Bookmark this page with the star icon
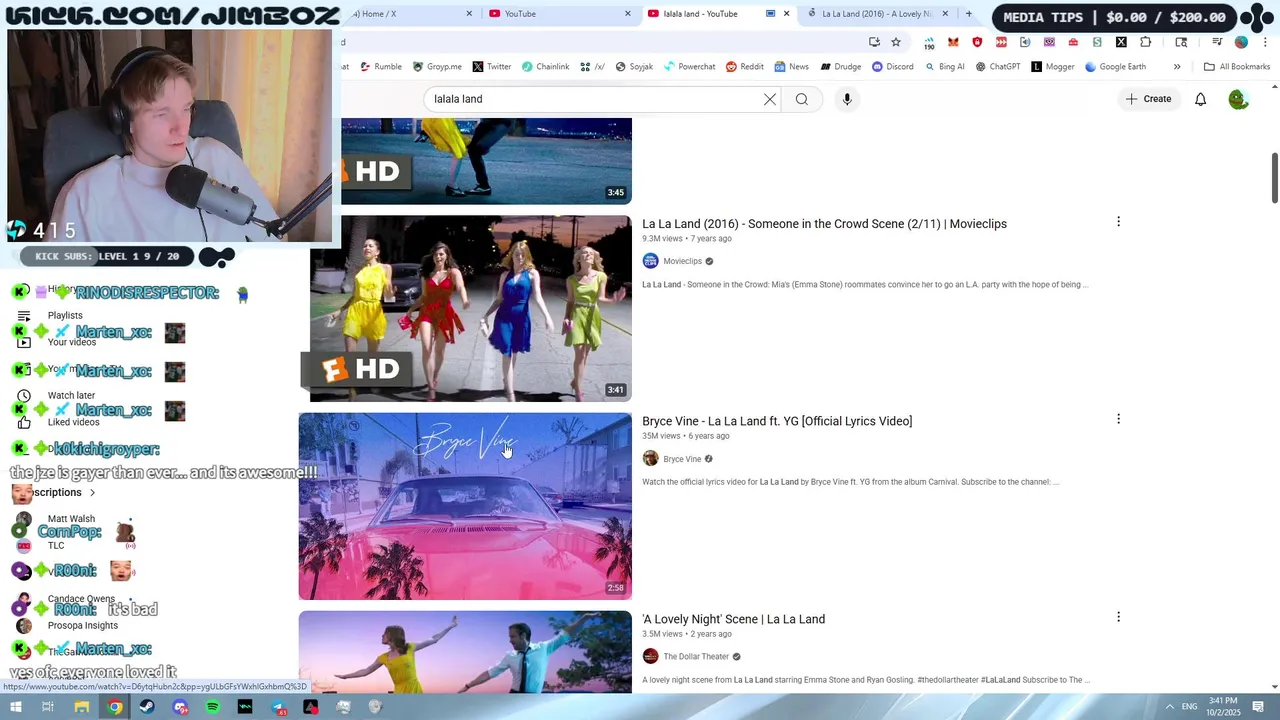The image size is (1280, 720). pyautogui.click(x=896, y=42)
